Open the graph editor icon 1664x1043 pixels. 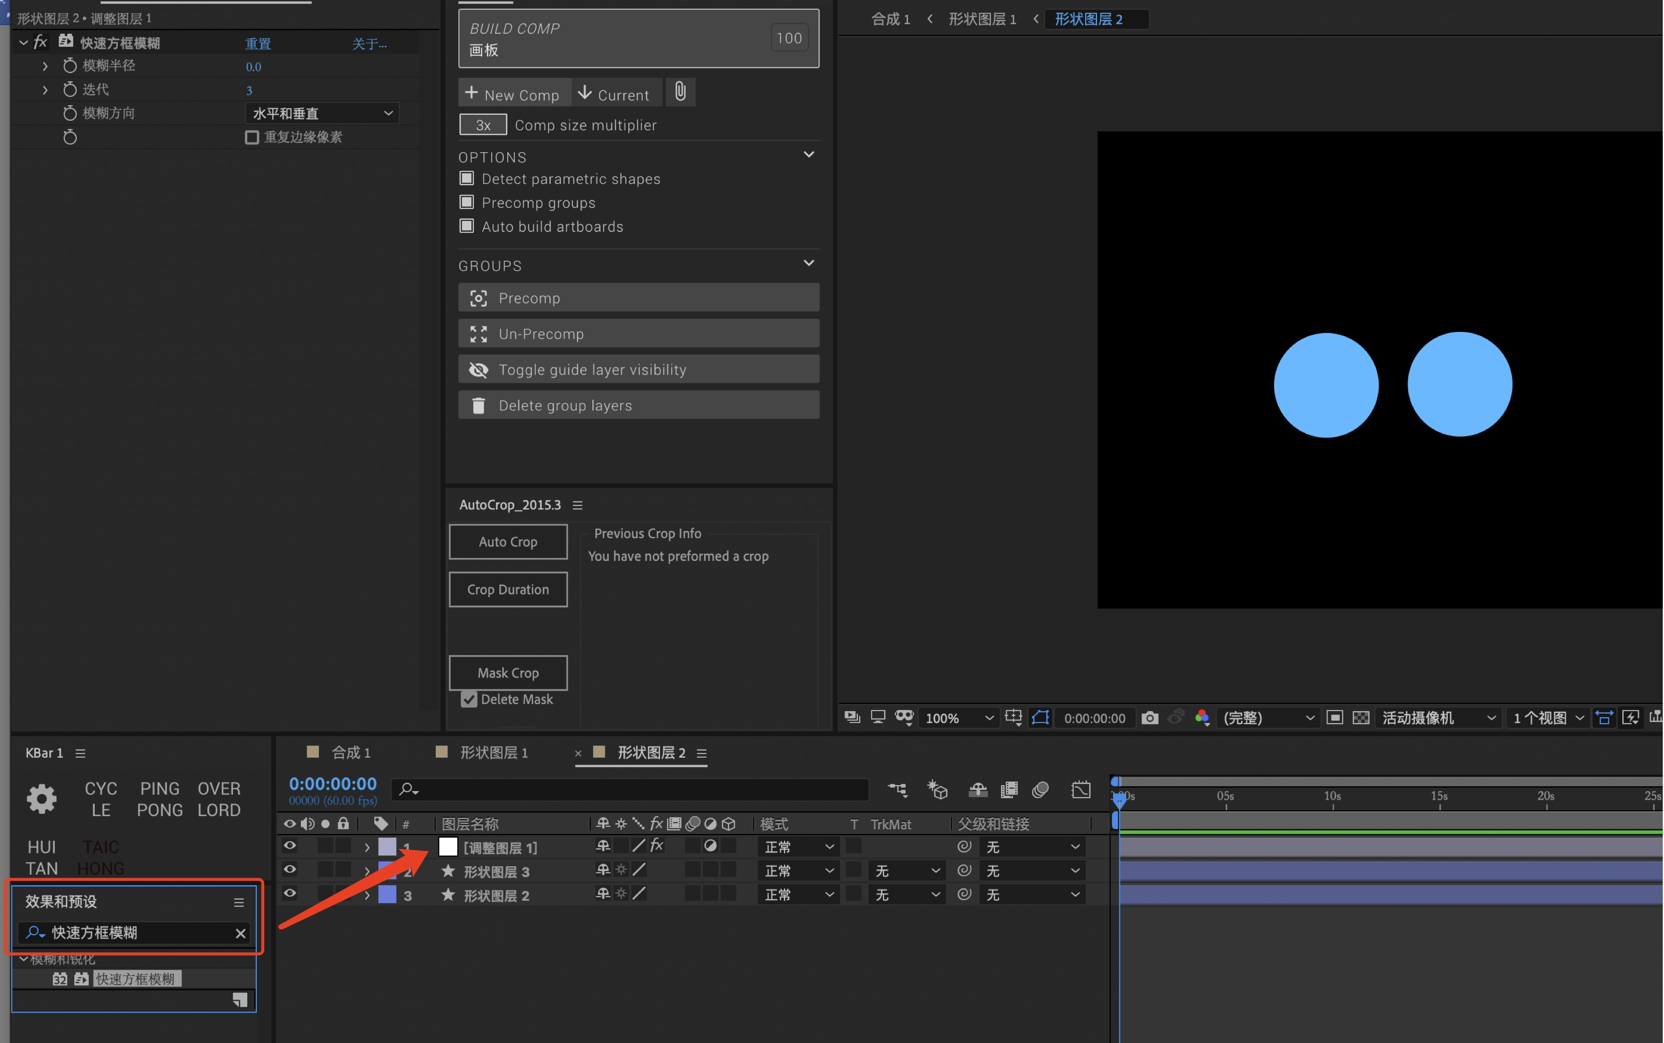1081,790
